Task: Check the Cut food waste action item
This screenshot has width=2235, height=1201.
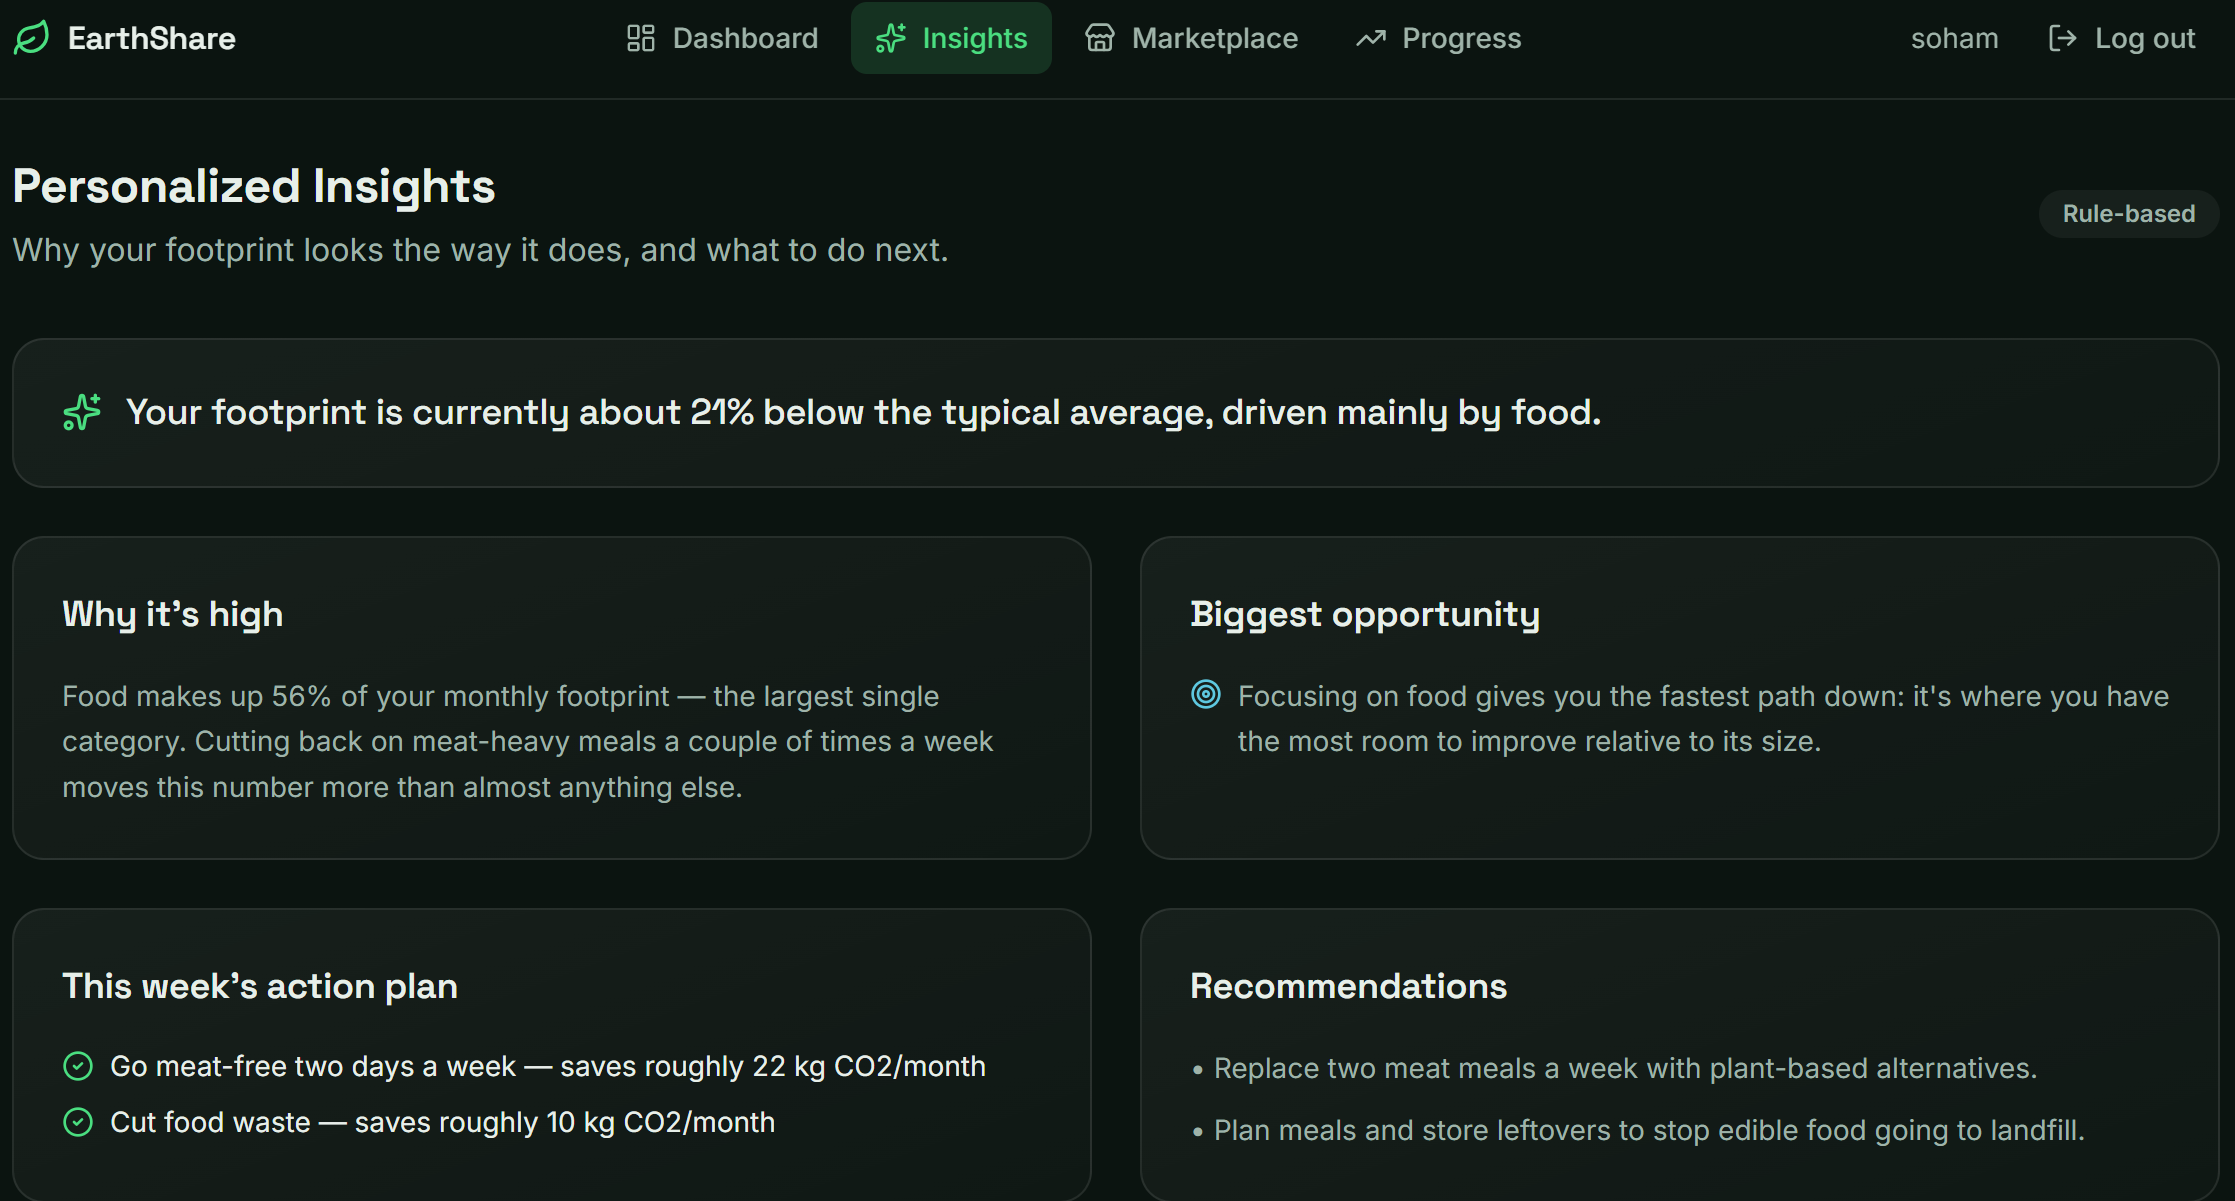Action: [x=78, y=1122]
